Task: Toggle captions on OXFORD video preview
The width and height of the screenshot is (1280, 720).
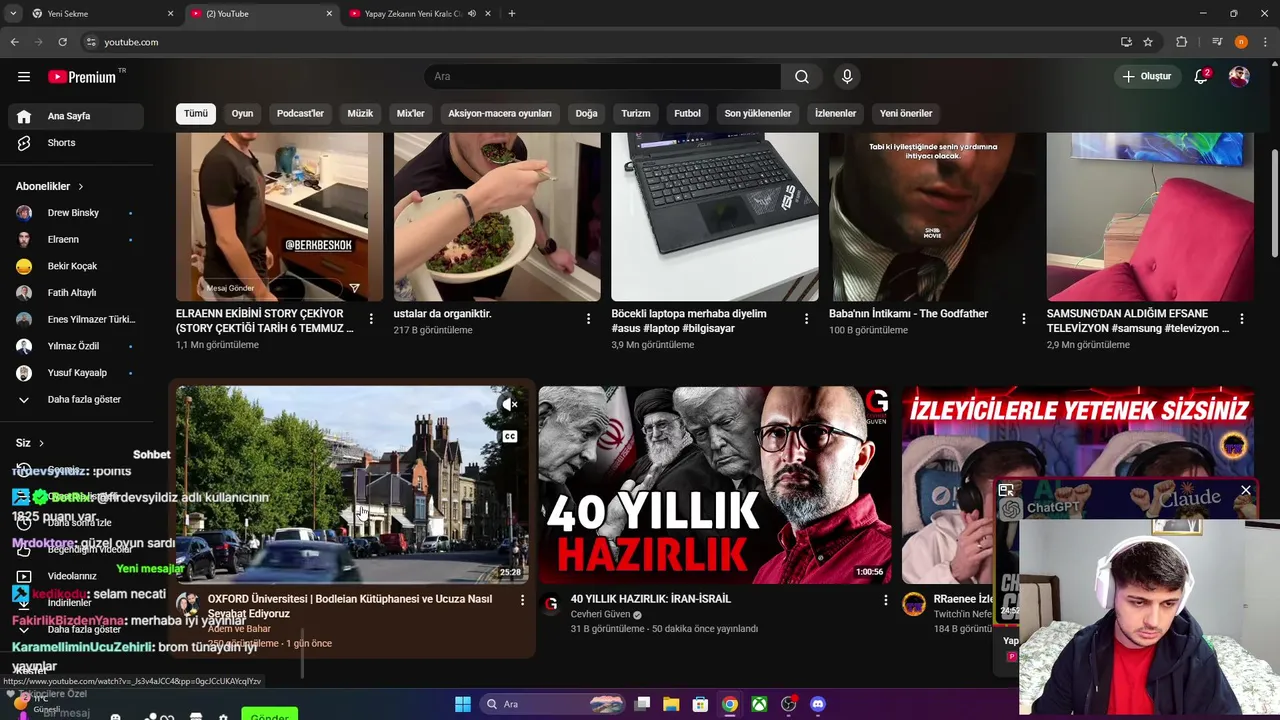Action: coord(510,437)
